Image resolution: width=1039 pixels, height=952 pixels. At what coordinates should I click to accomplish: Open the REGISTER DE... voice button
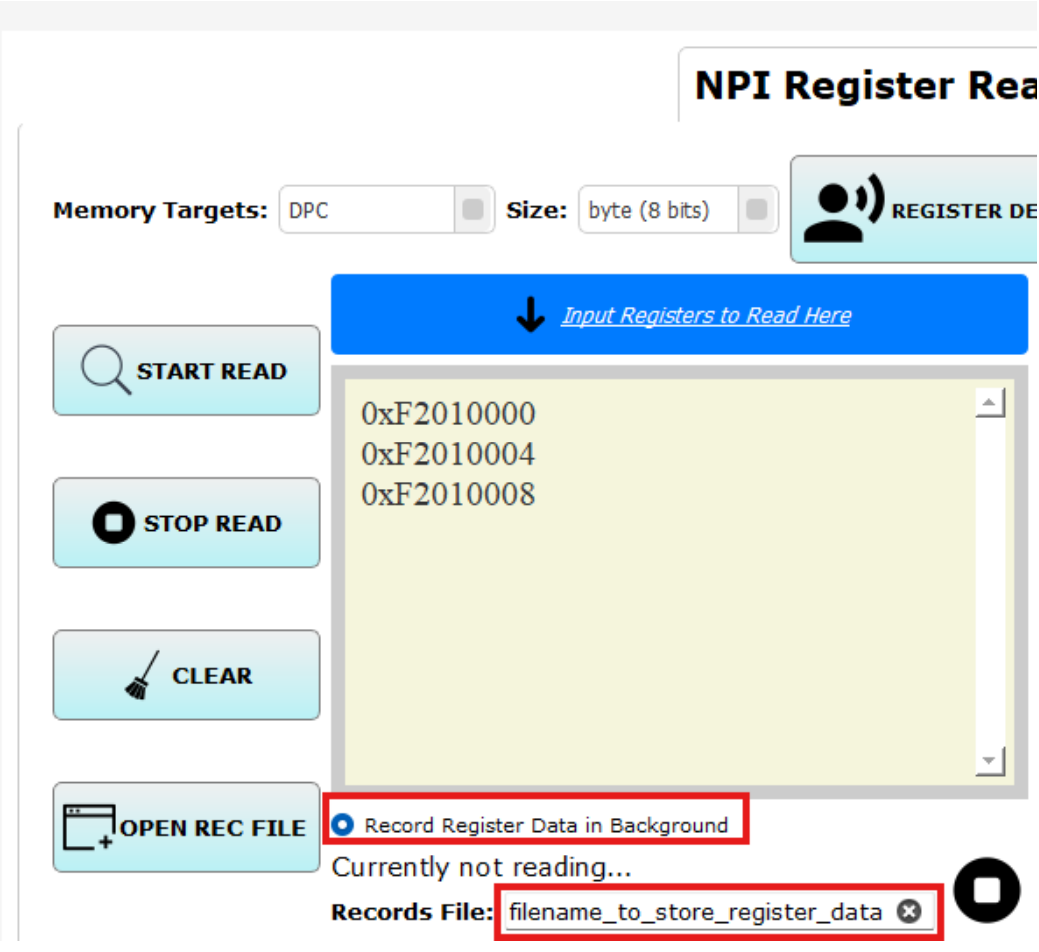tap(914, 209)
